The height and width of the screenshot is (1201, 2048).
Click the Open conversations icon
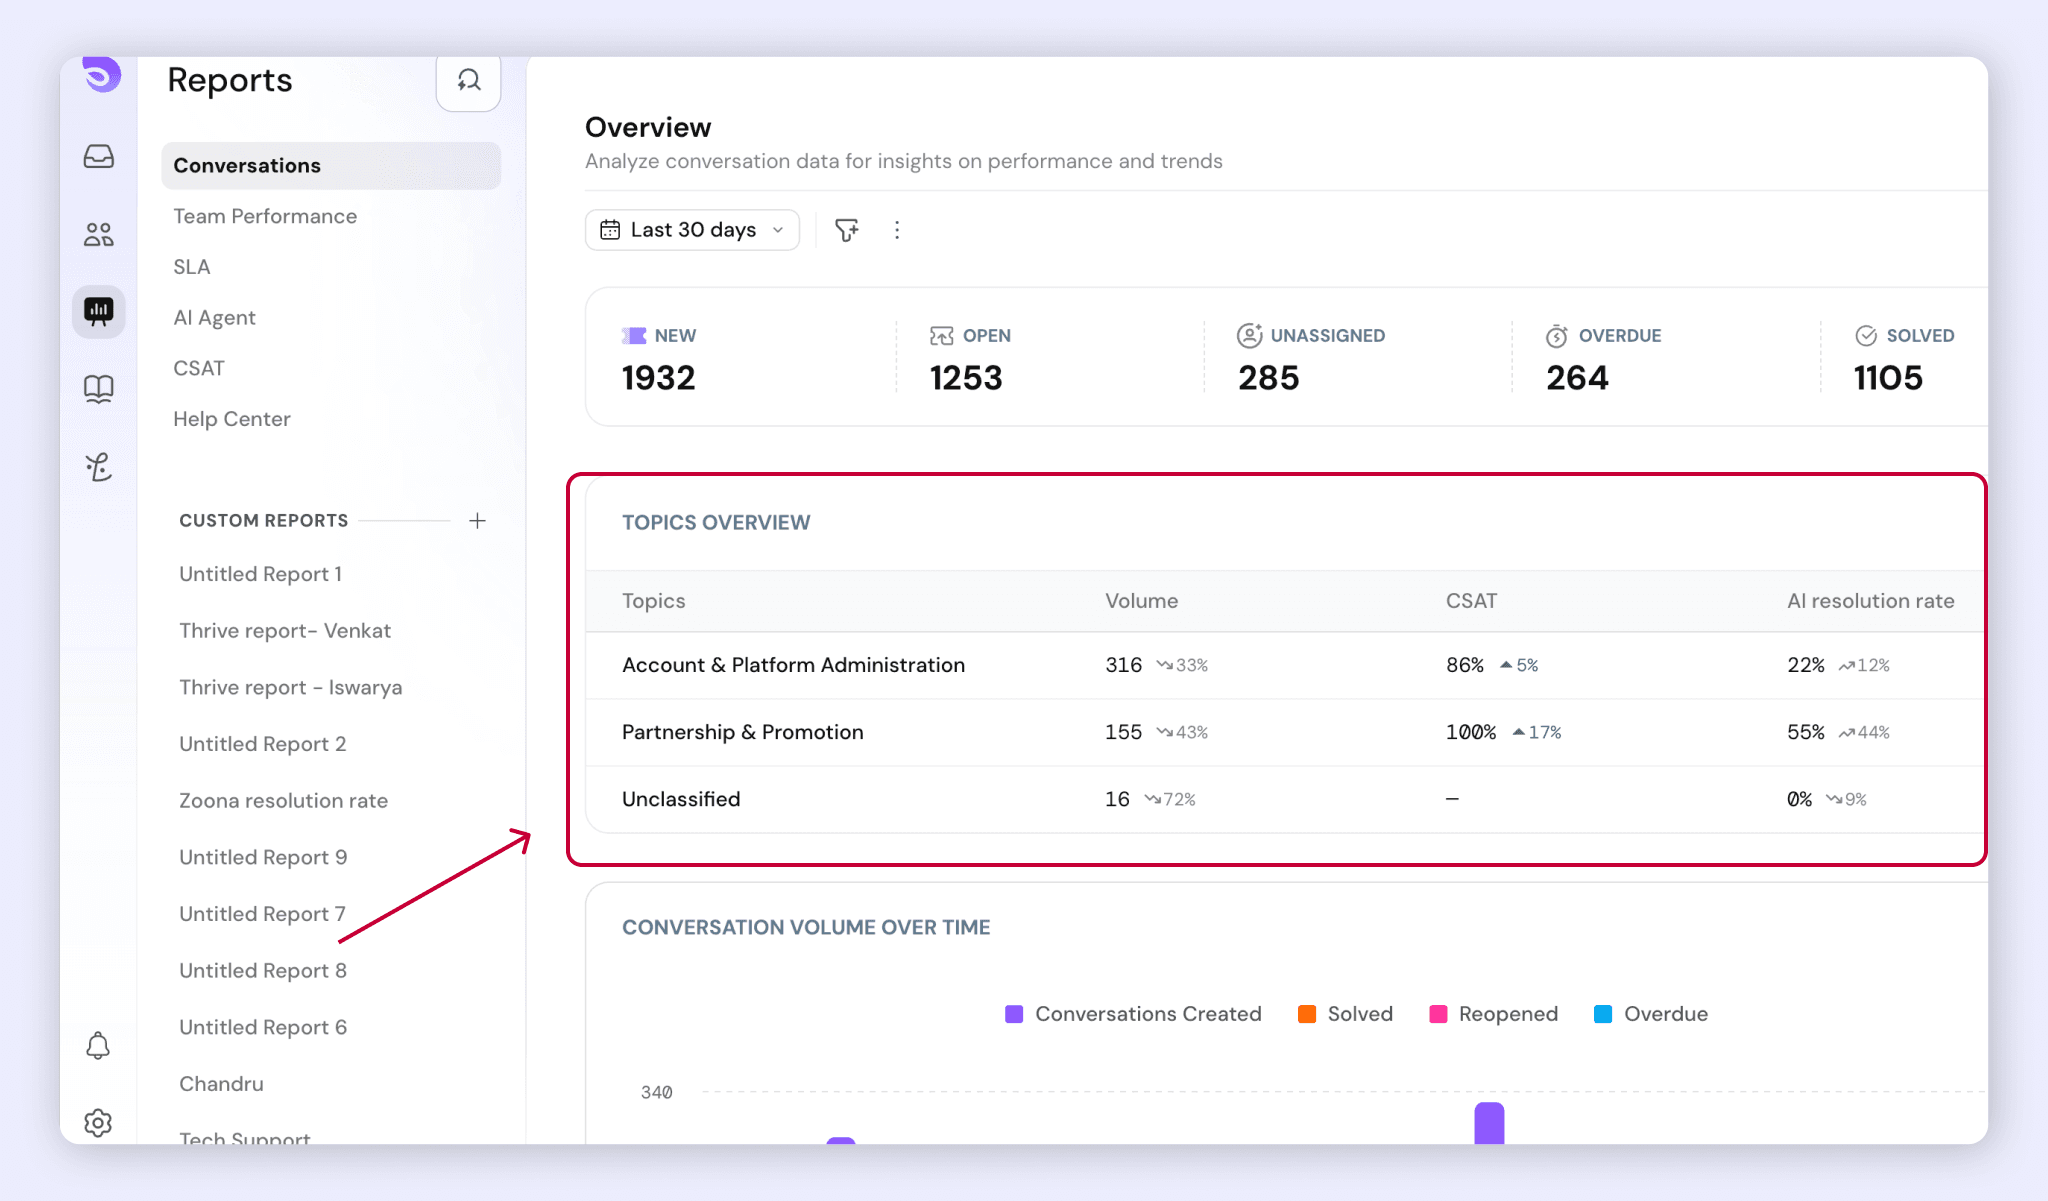tap(941, 336)
